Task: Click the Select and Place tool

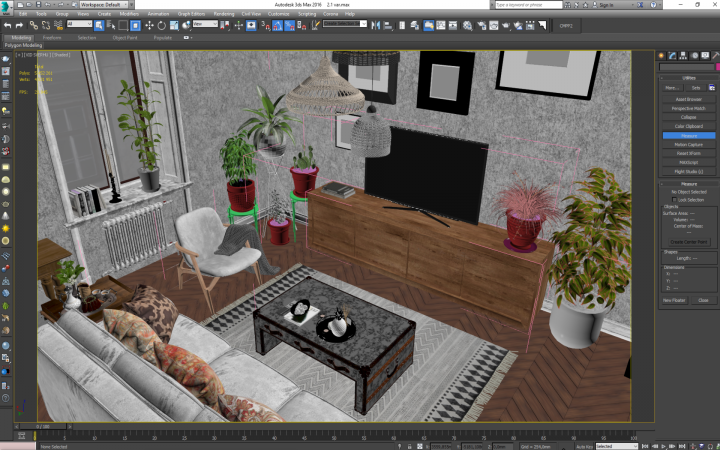Action: coord(186,26)
